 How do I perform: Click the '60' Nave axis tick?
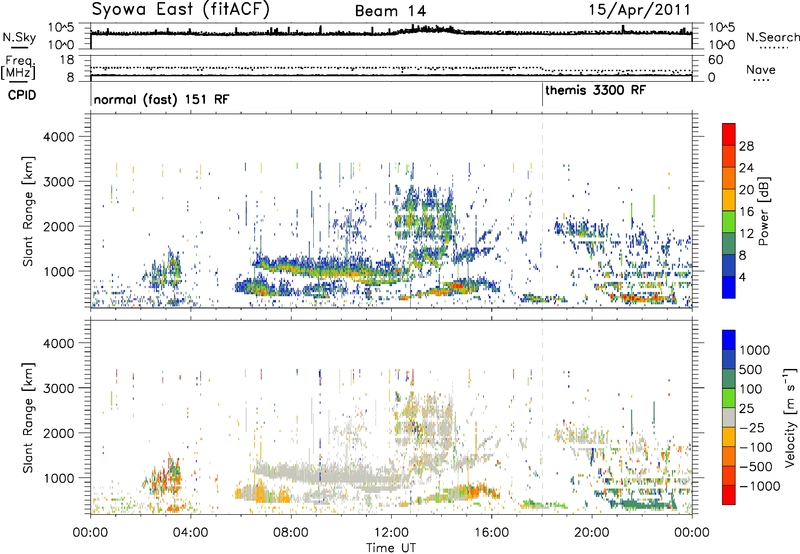(x=716, y=60)
